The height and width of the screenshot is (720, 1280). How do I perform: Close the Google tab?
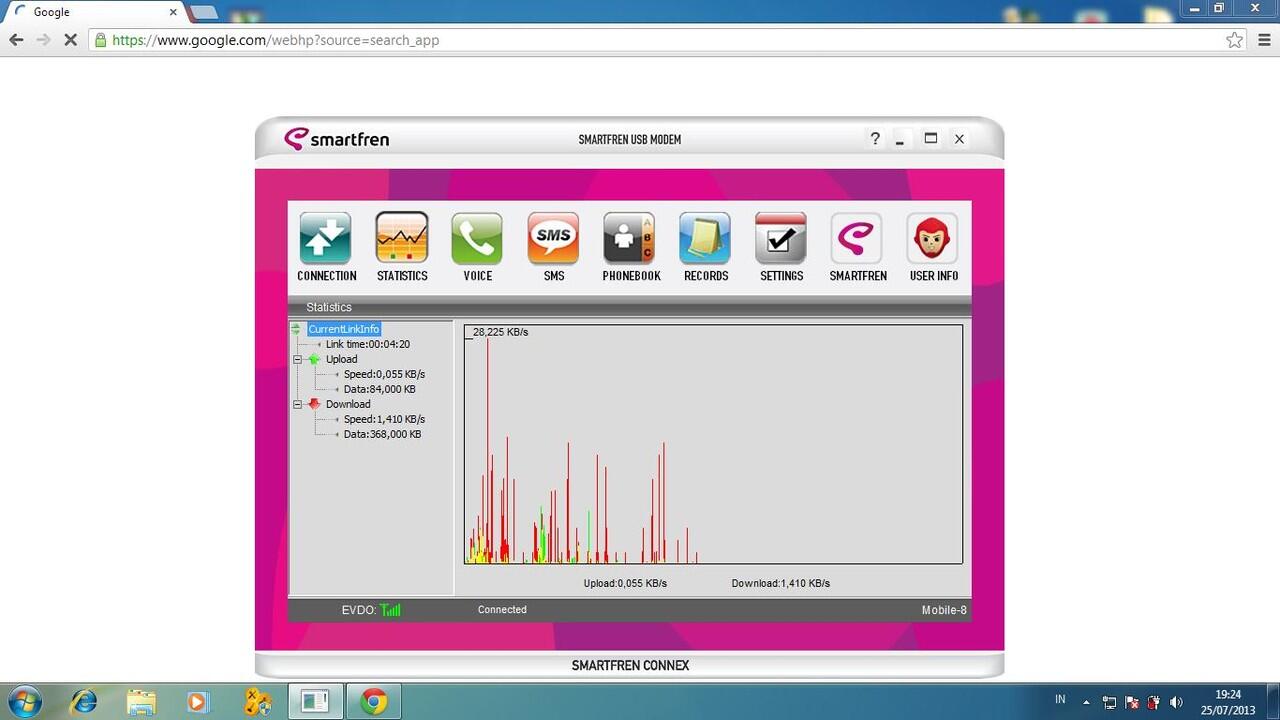172,12
